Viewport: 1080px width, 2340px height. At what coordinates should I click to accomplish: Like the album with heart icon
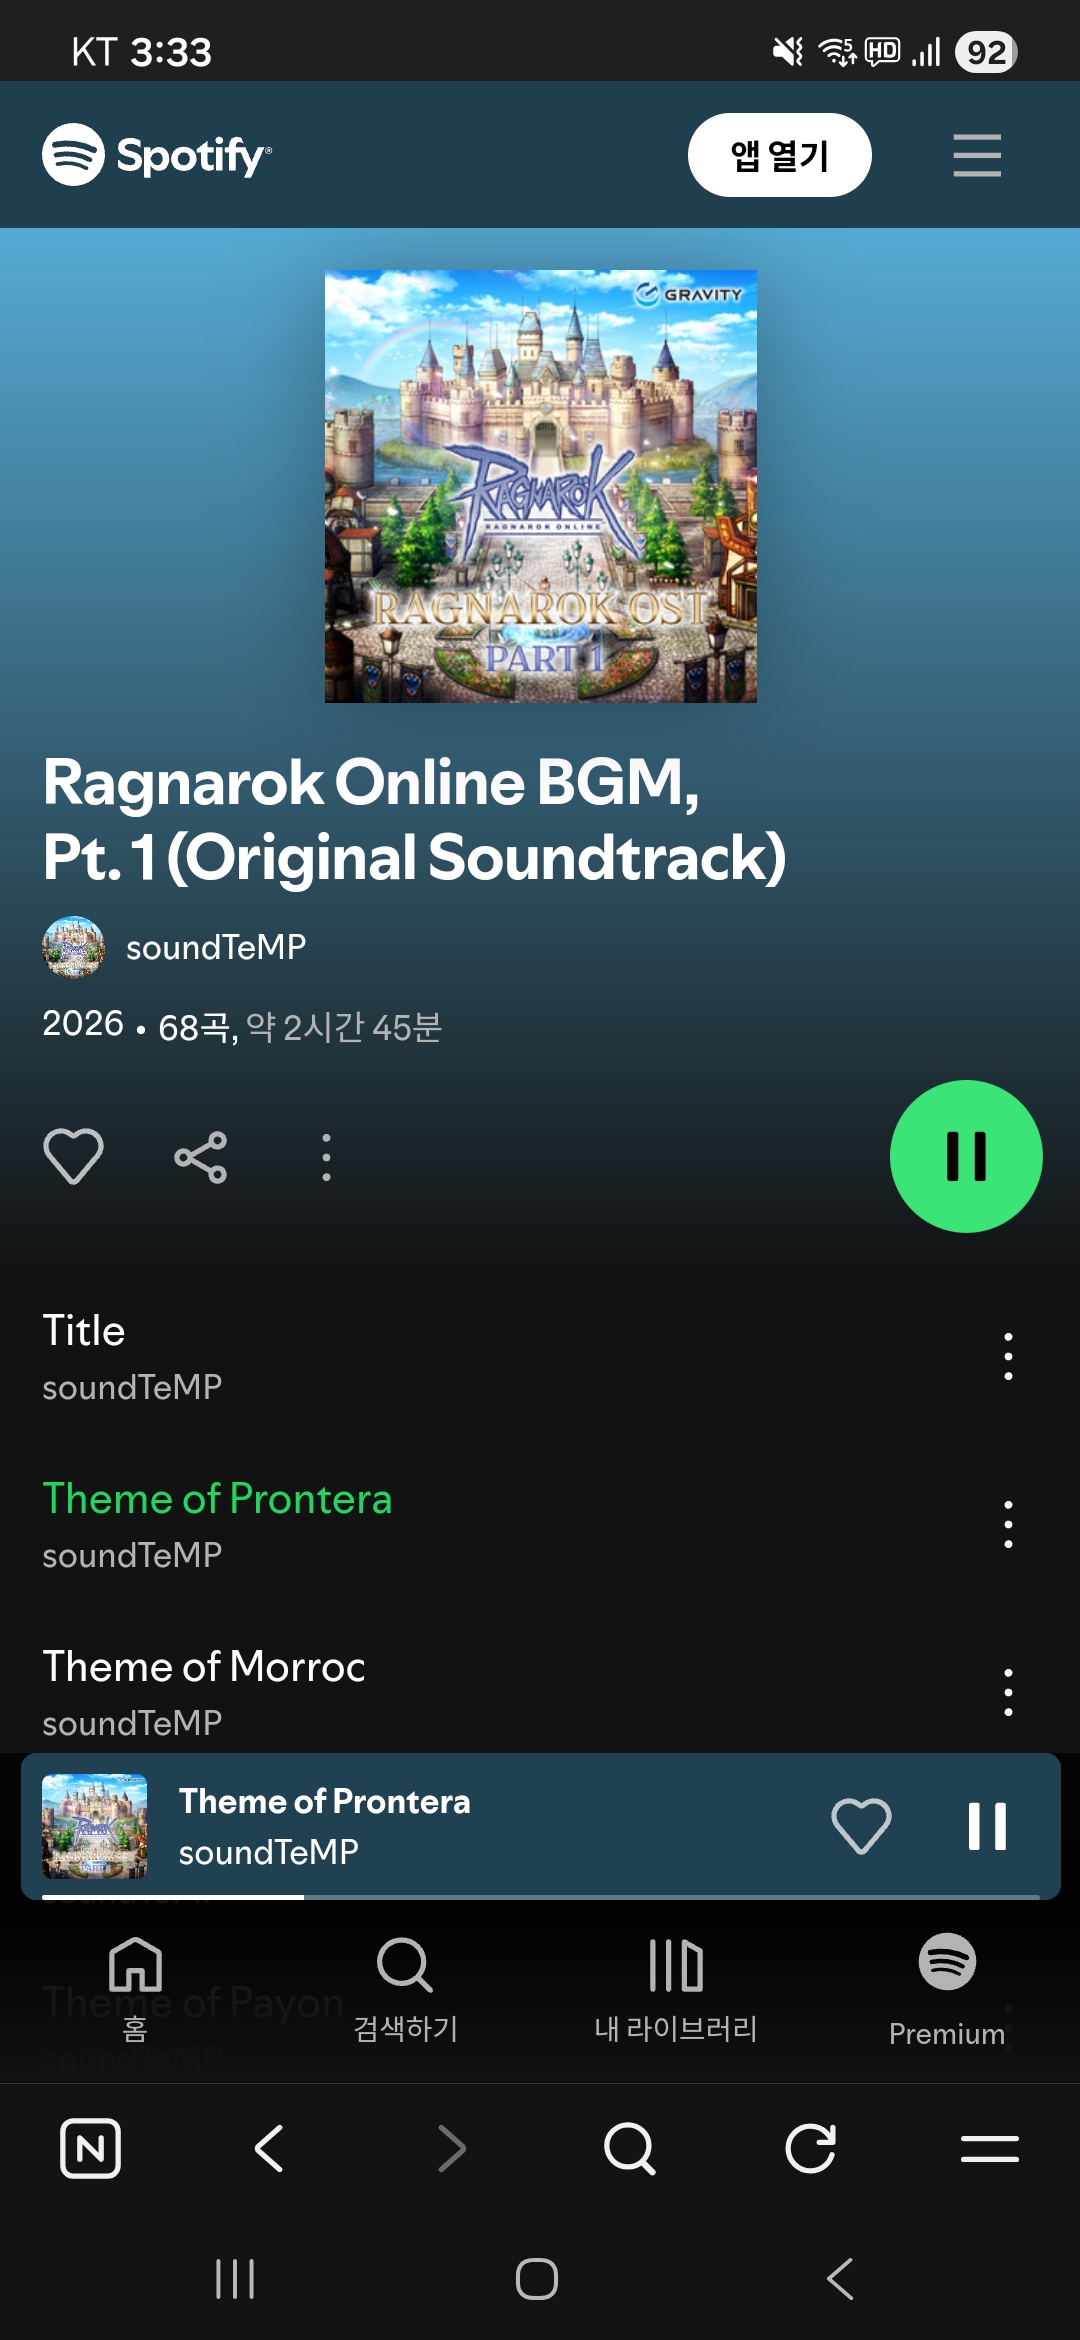(74, 1157)
